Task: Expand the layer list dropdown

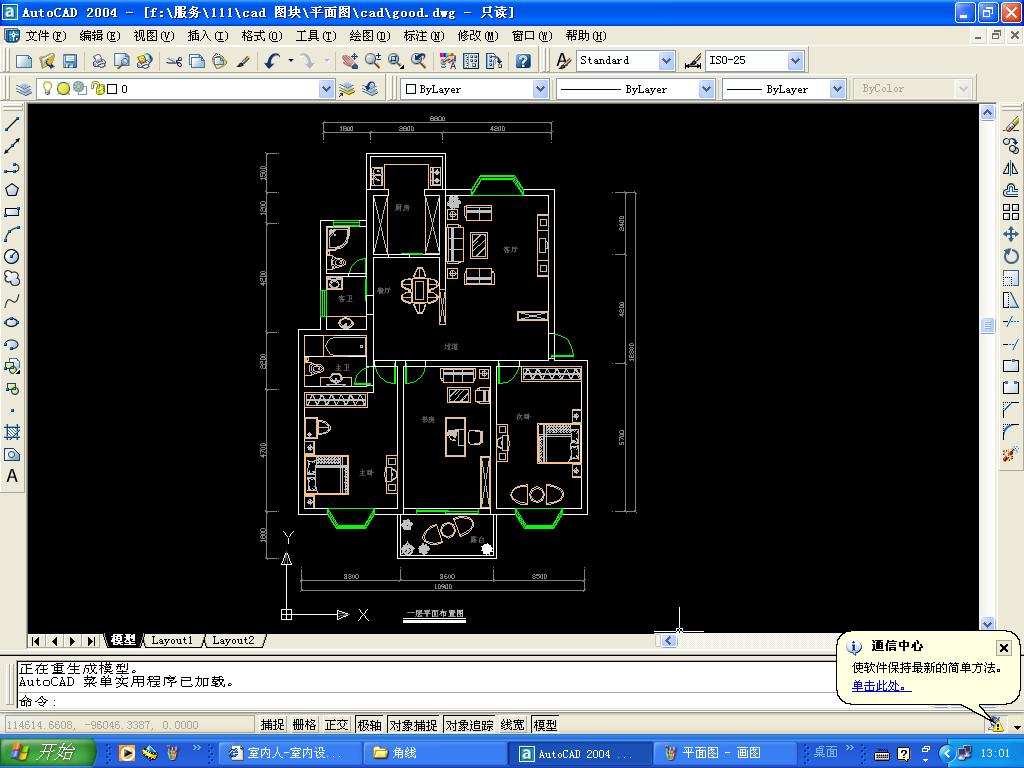Action: click(x=327, y=89)
